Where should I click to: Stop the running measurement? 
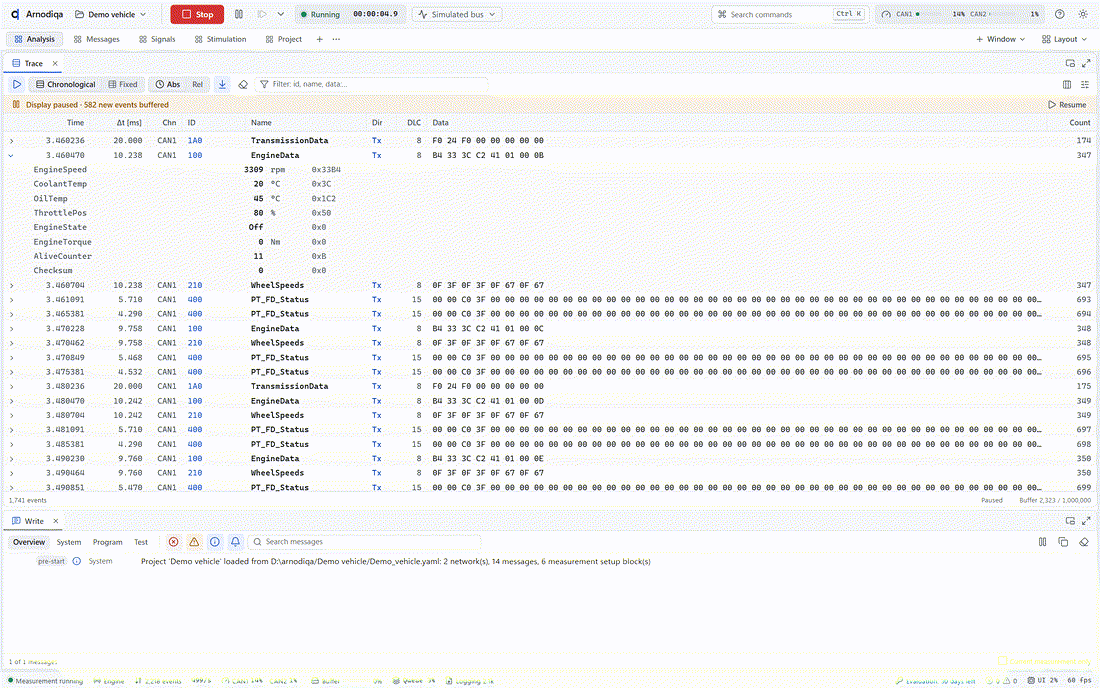coord(197,14)
